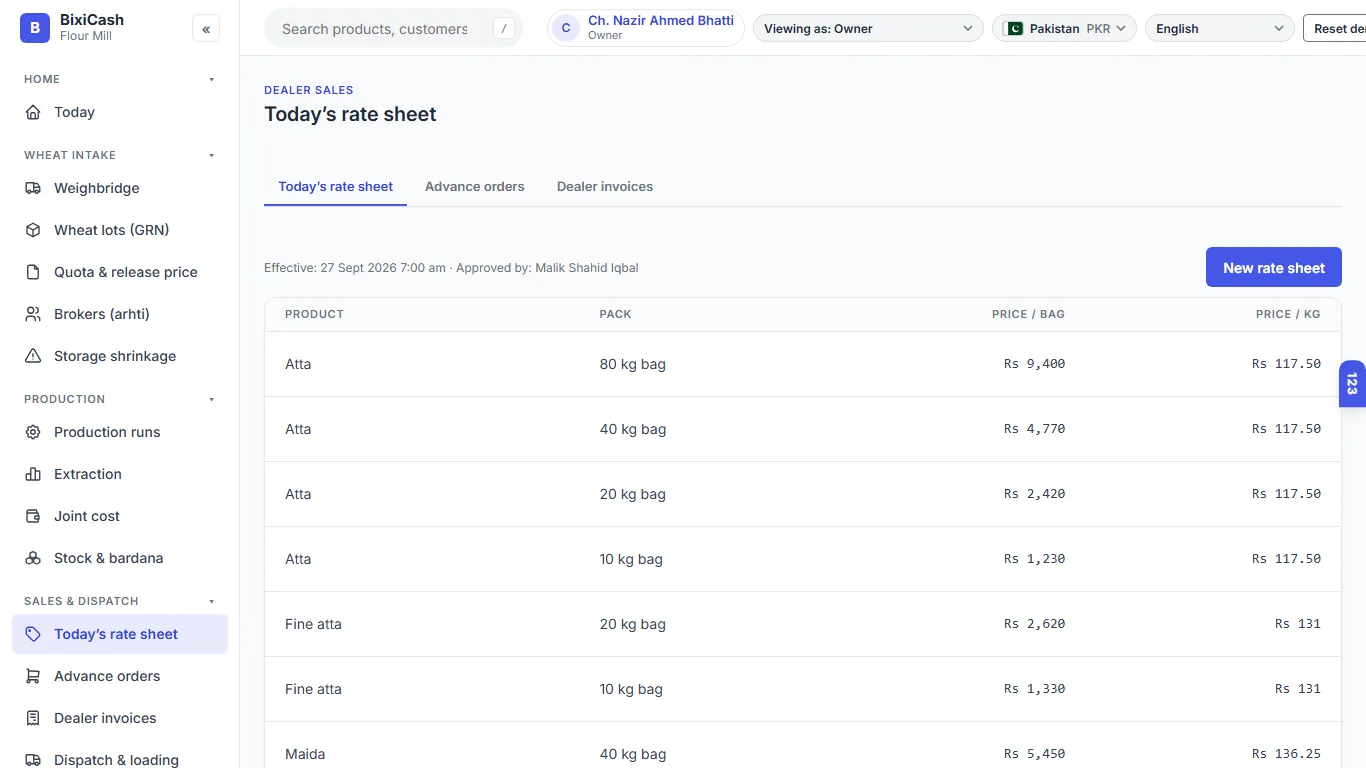Click the Maida product name
The image size is (1366, 768).
coord(305,754)
